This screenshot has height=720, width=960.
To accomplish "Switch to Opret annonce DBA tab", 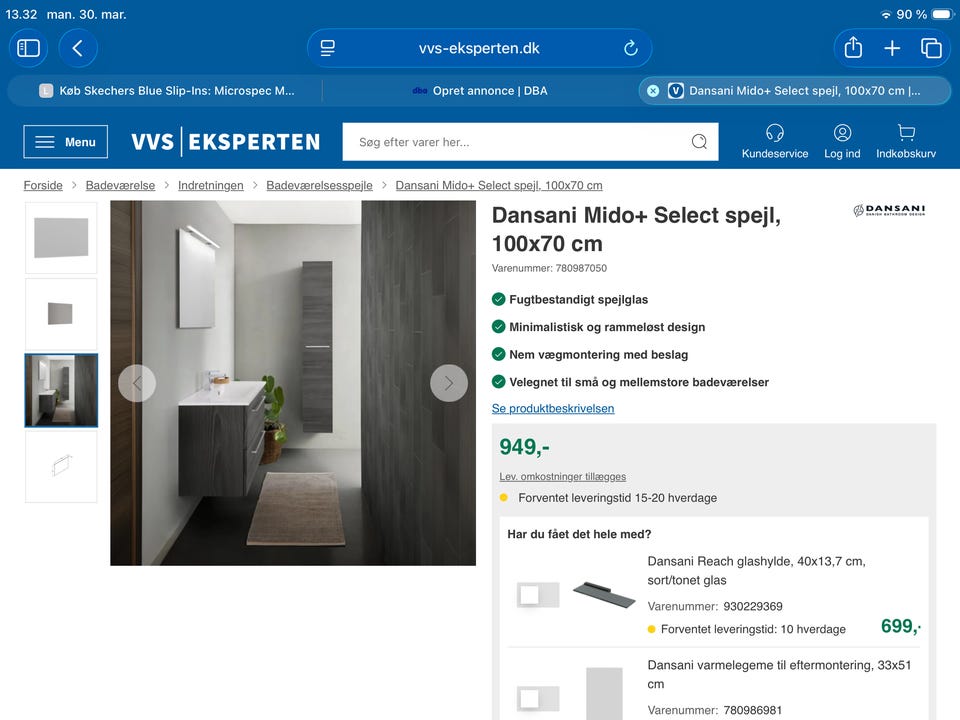I will (480, 91).
